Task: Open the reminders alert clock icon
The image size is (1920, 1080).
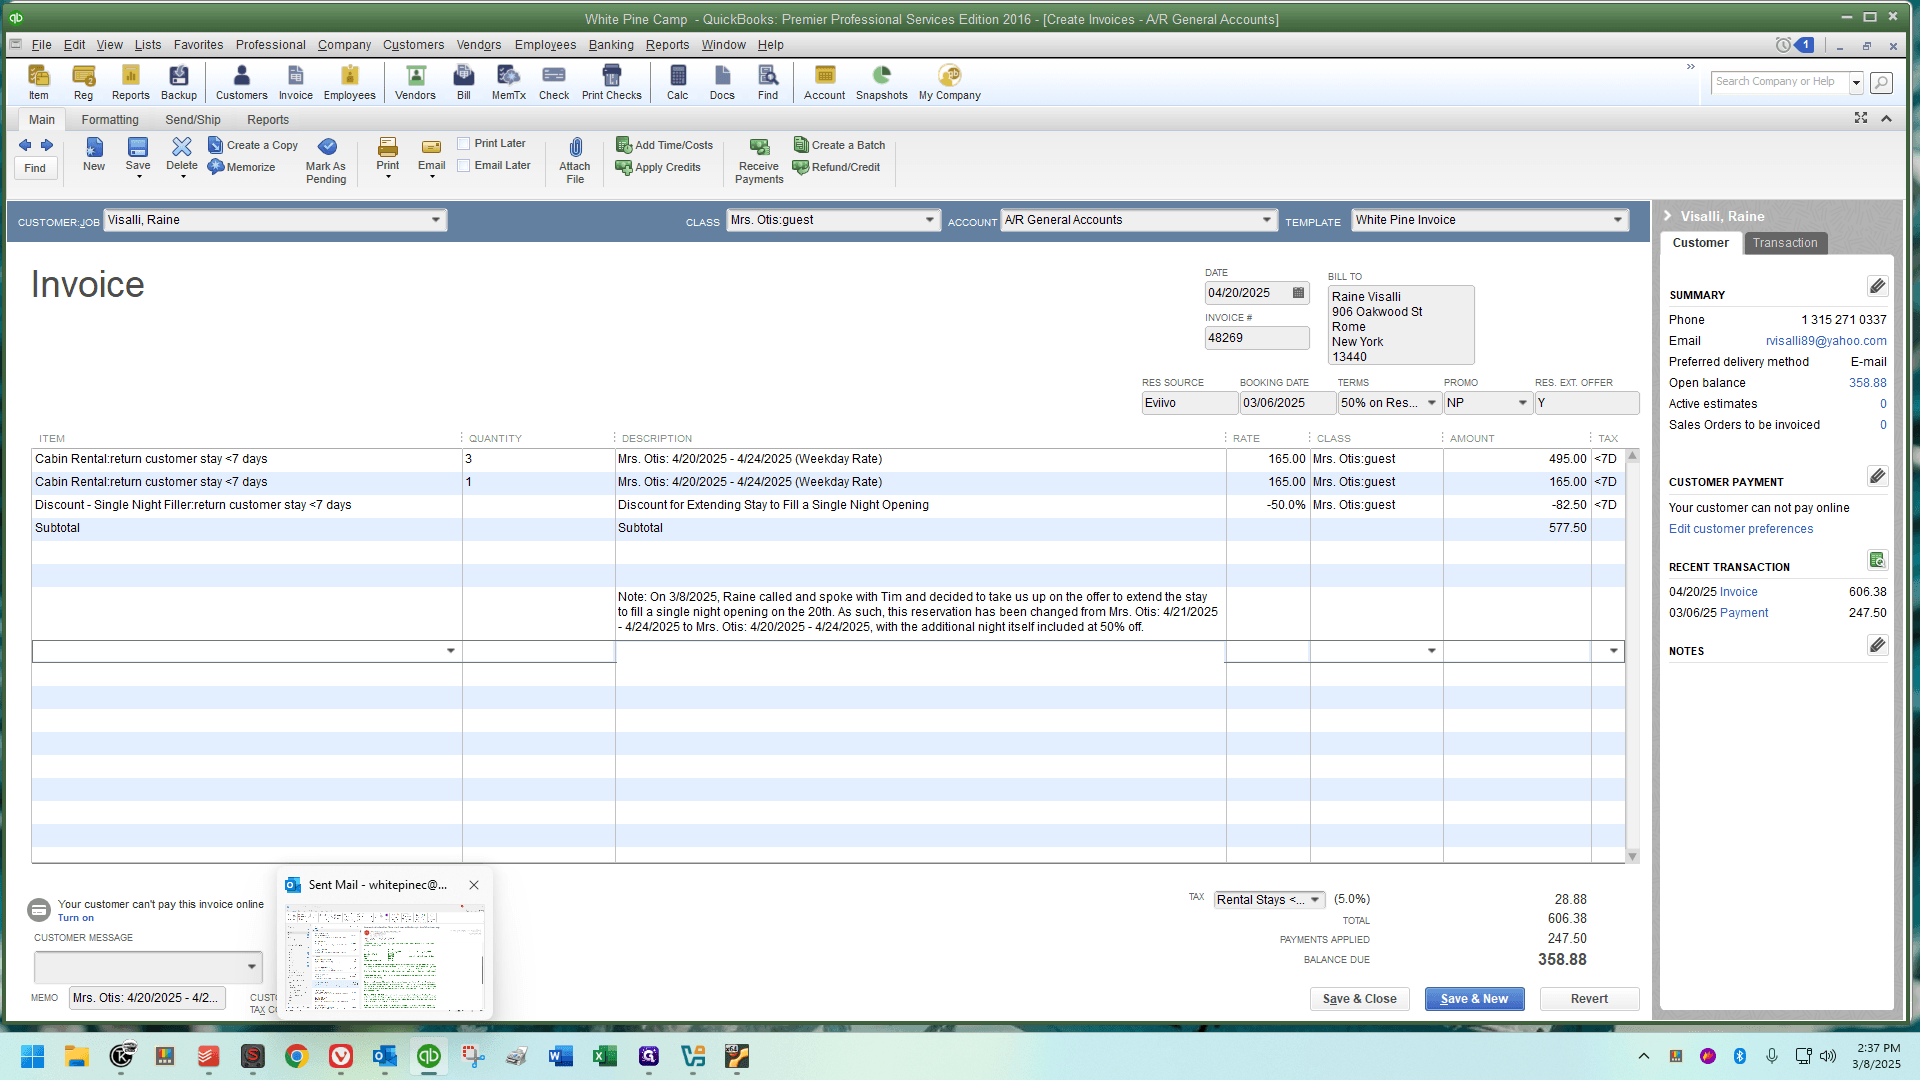Action: pos(1783,45)
